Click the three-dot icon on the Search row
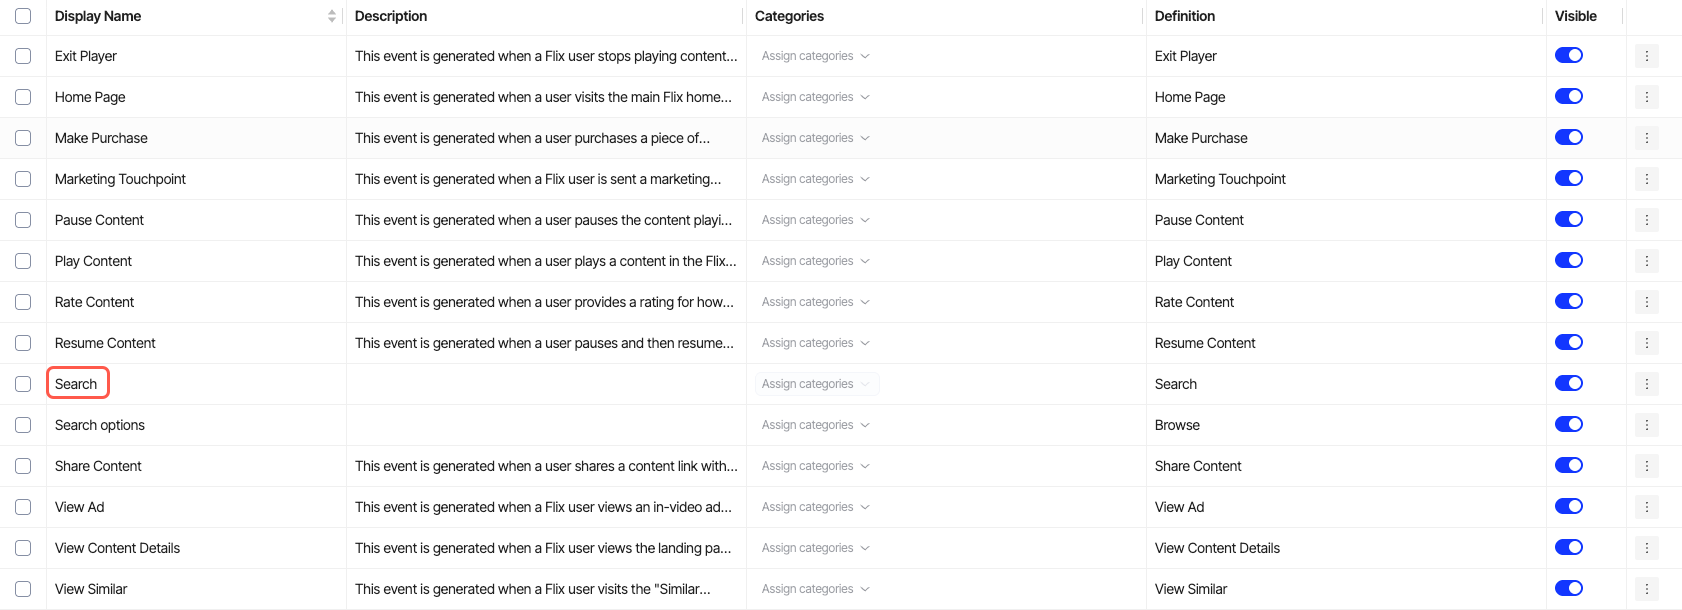 (x=1646, y=384)
